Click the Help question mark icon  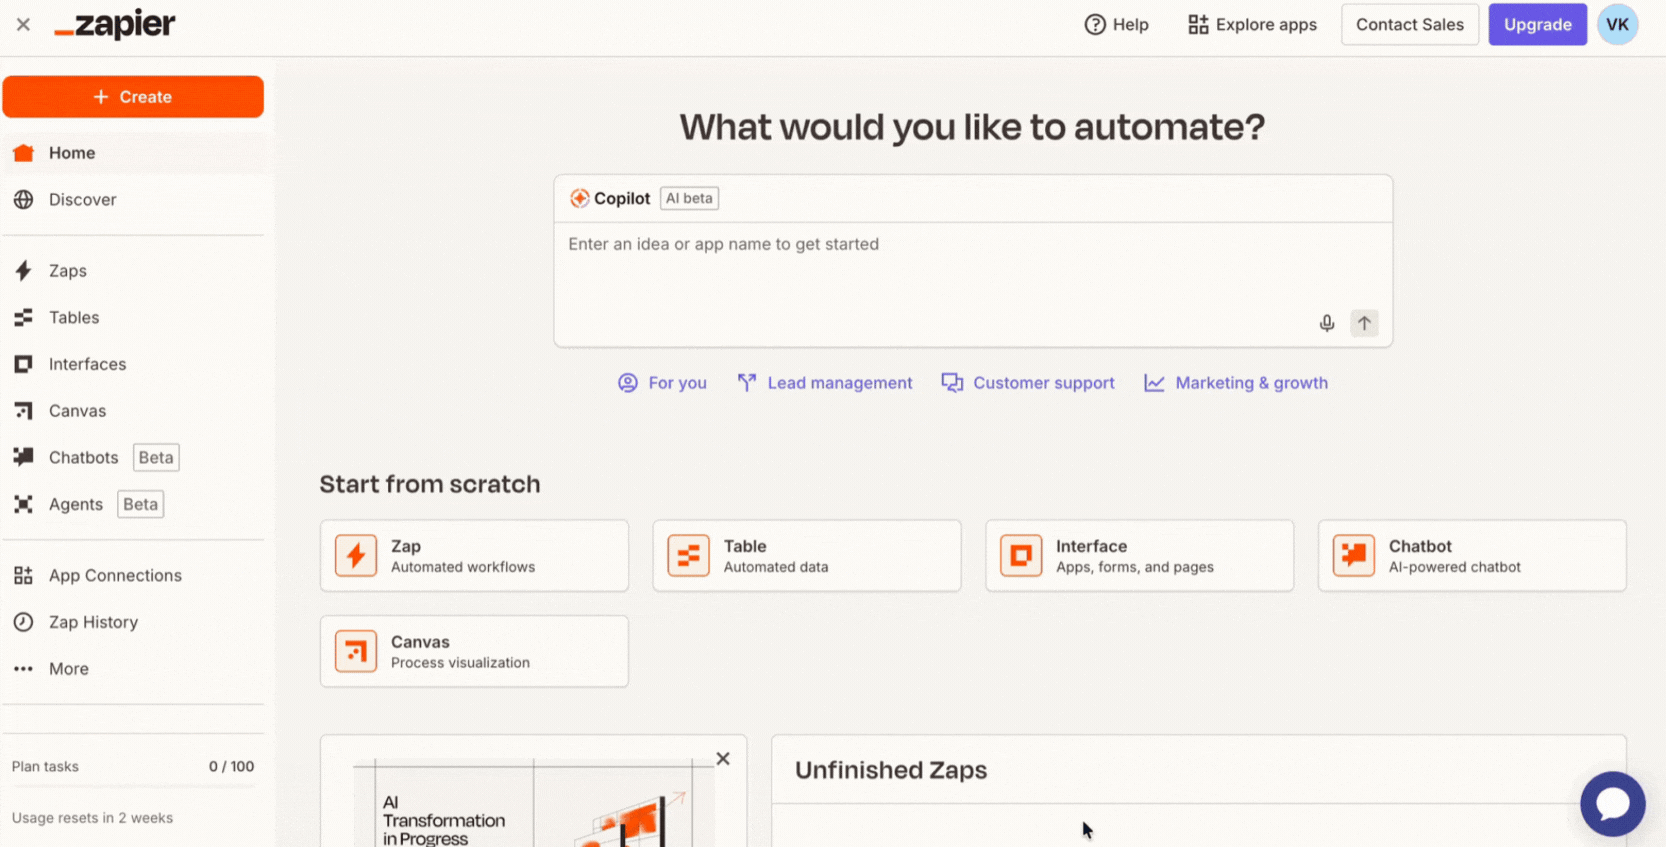[x=1095, y=25]
